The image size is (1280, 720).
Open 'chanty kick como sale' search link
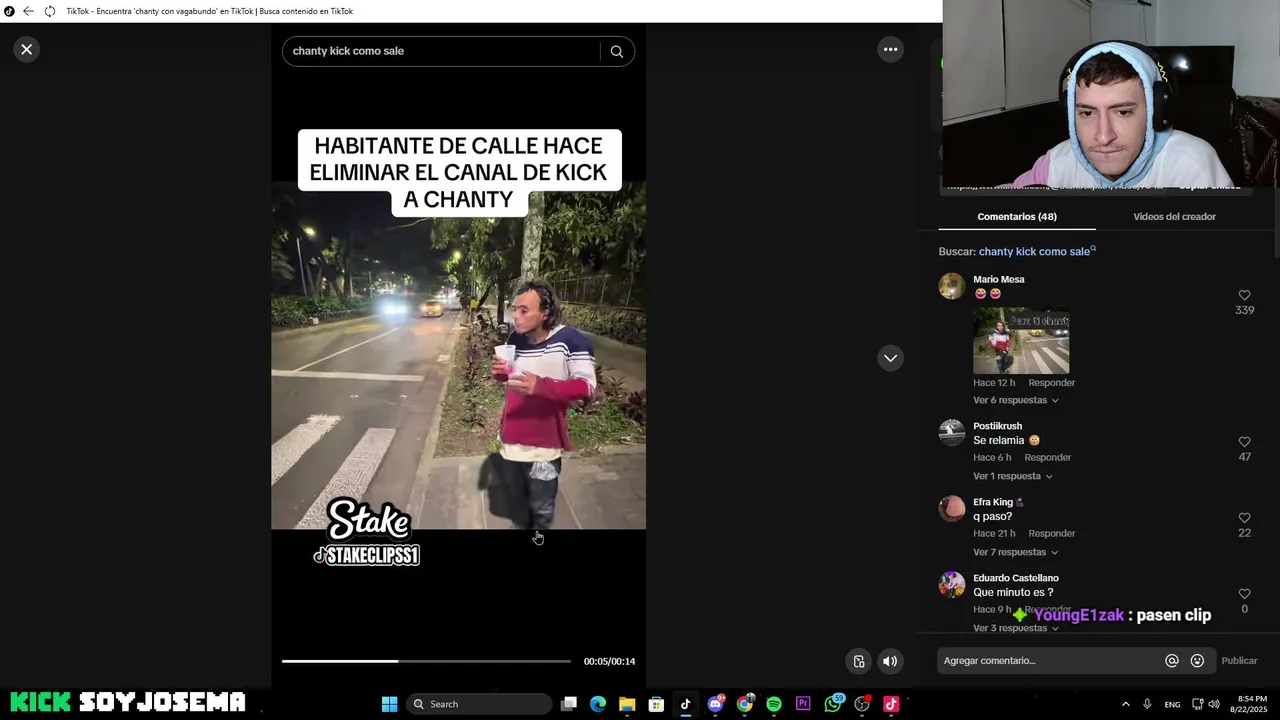click(1037, 251)
